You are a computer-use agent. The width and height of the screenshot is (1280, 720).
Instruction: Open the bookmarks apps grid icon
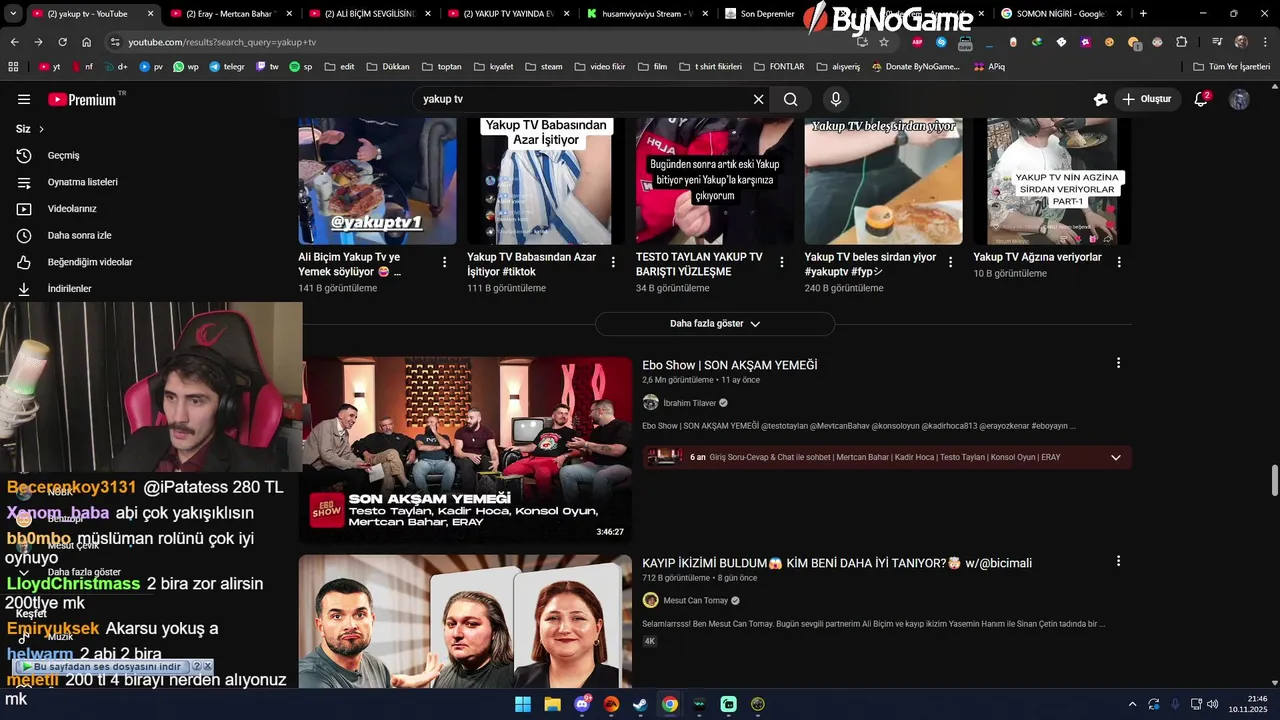13,67
